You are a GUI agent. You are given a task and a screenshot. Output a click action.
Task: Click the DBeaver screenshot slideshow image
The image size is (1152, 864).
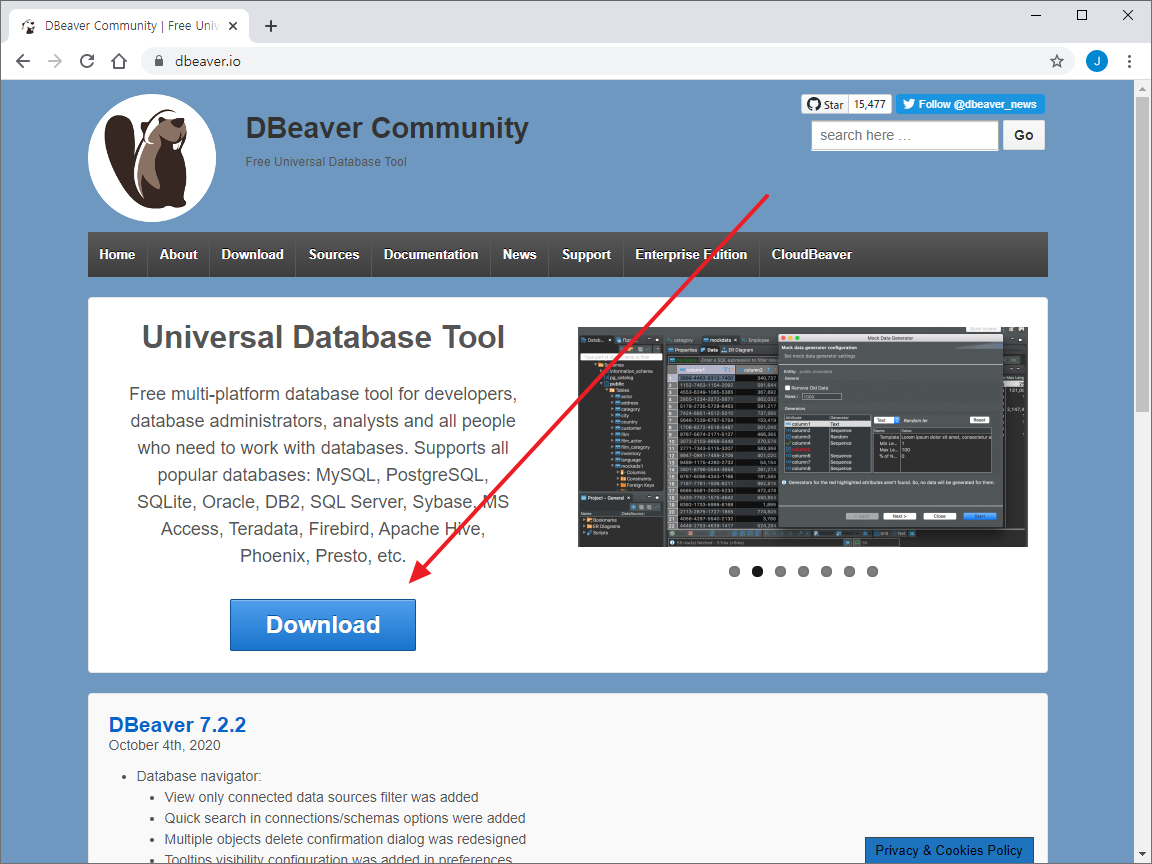point(803,436)
